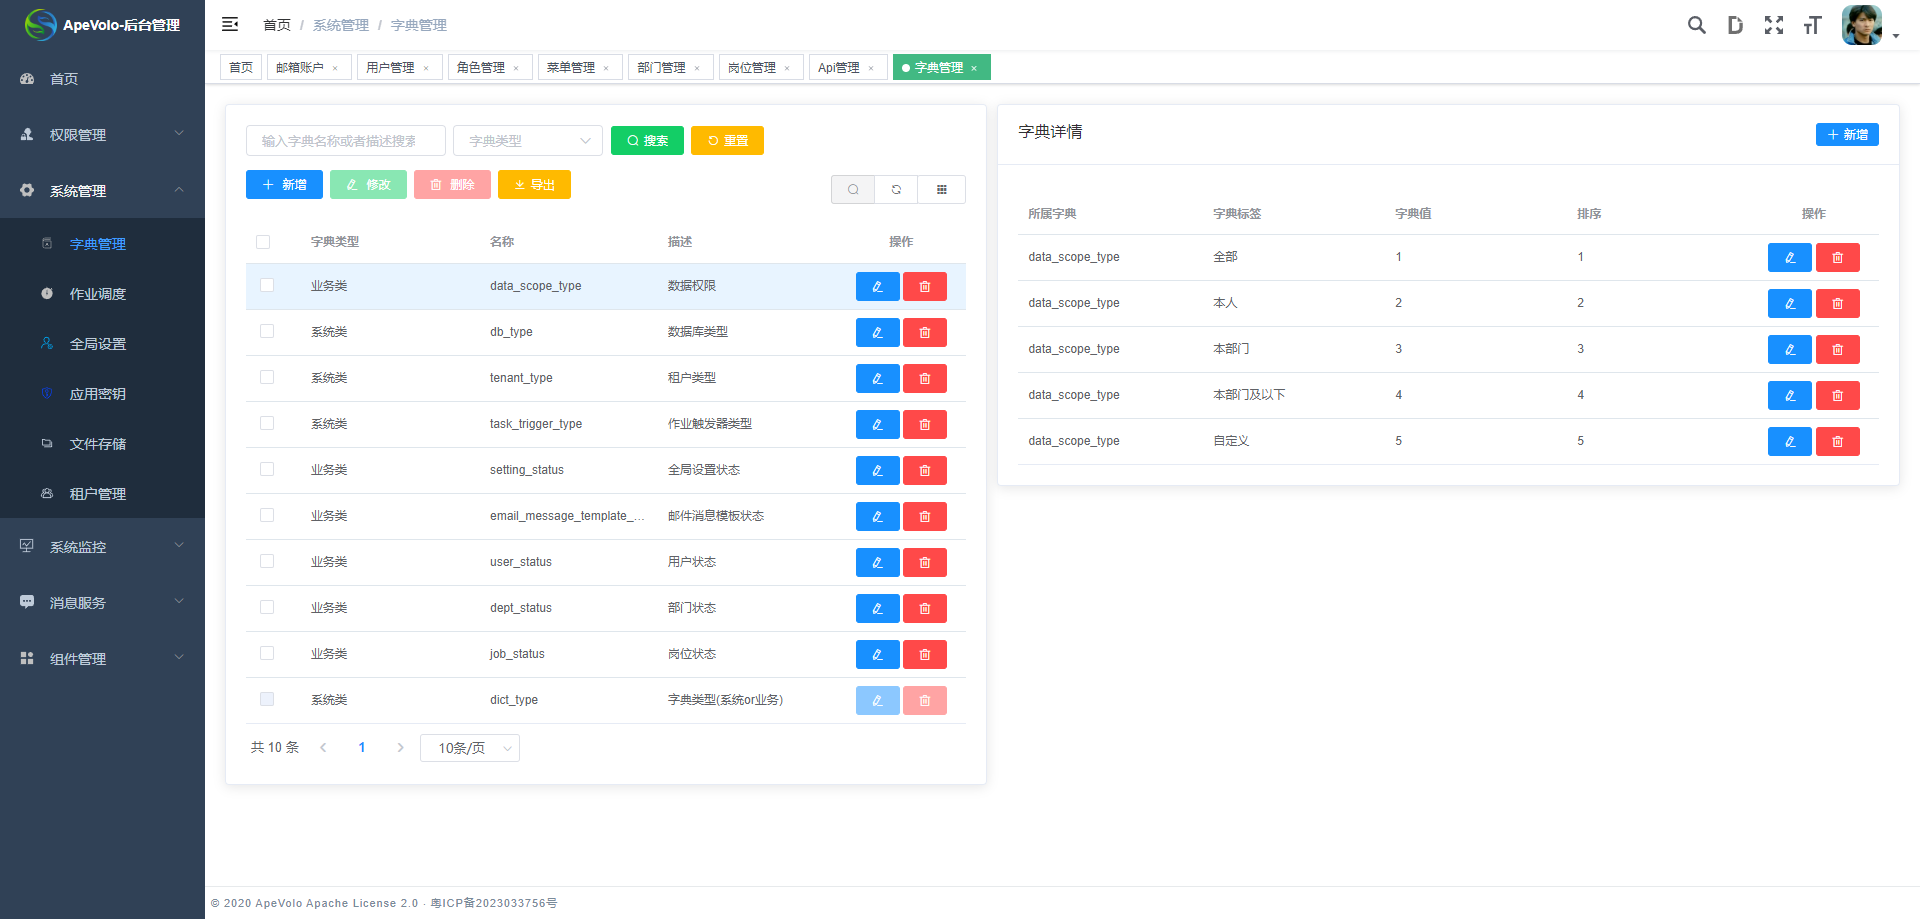Click the table refresh icon button

coord(897,190)
